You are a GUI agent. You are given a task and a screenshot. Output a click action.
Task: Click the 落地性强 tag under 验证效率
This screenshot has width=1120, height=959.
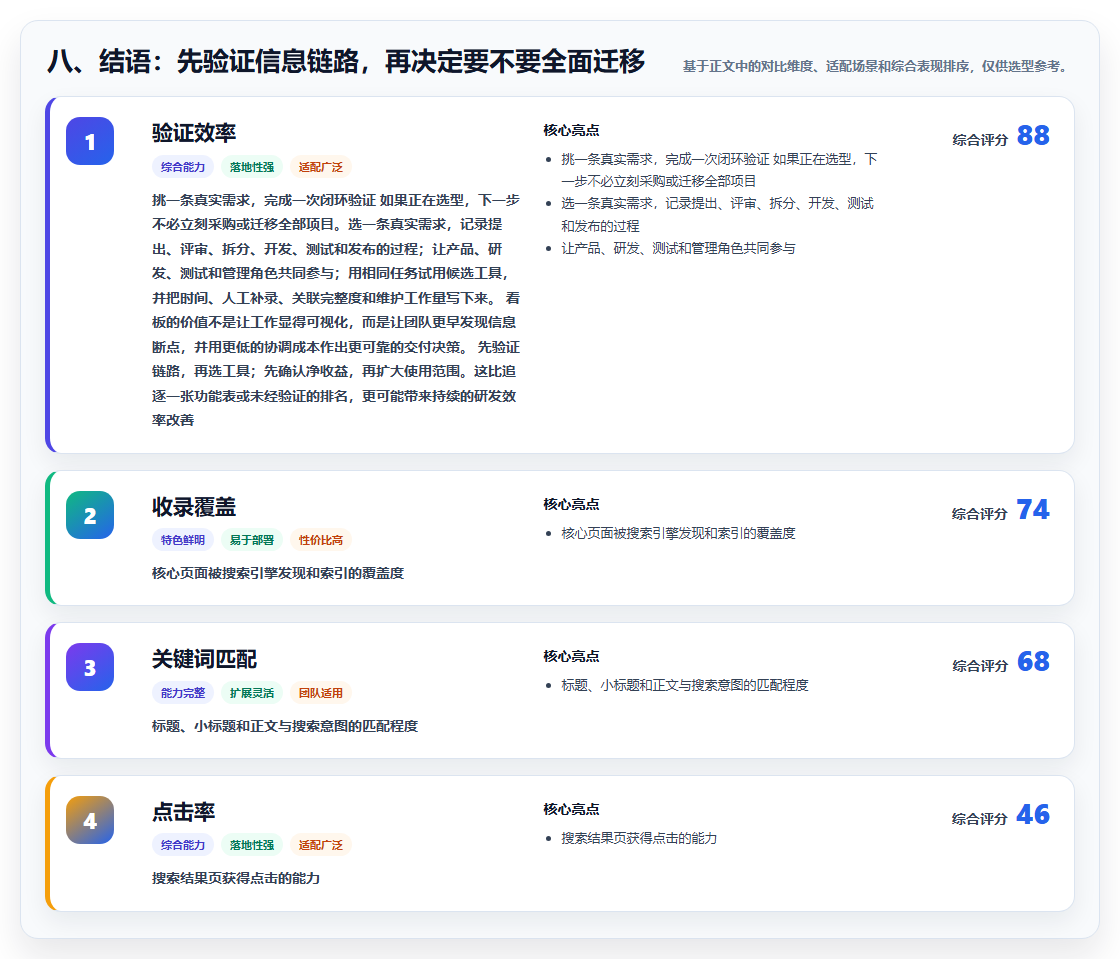(252, 167)
